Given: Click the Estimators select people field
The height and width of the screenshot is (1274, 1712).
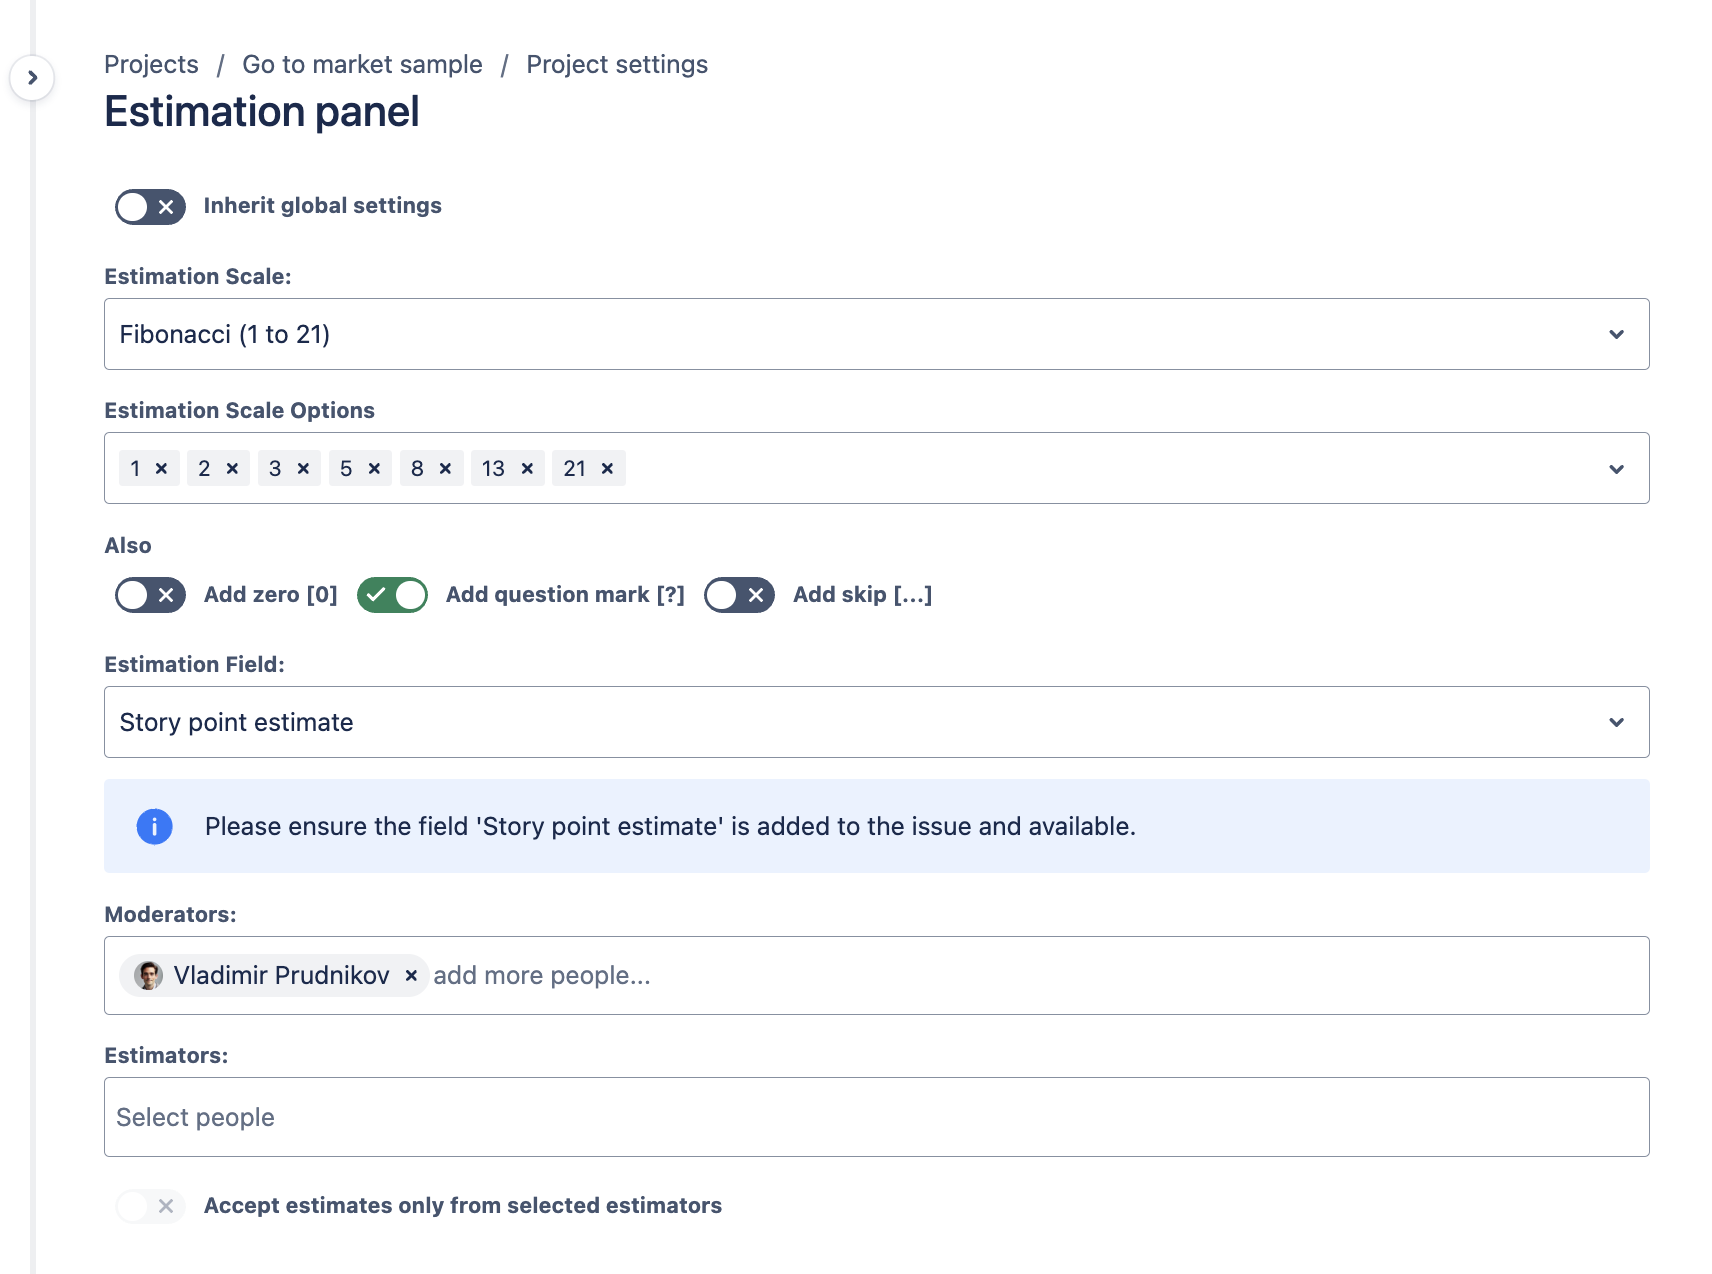Looking at the screenshot, I should click(x=876, y=1117).
